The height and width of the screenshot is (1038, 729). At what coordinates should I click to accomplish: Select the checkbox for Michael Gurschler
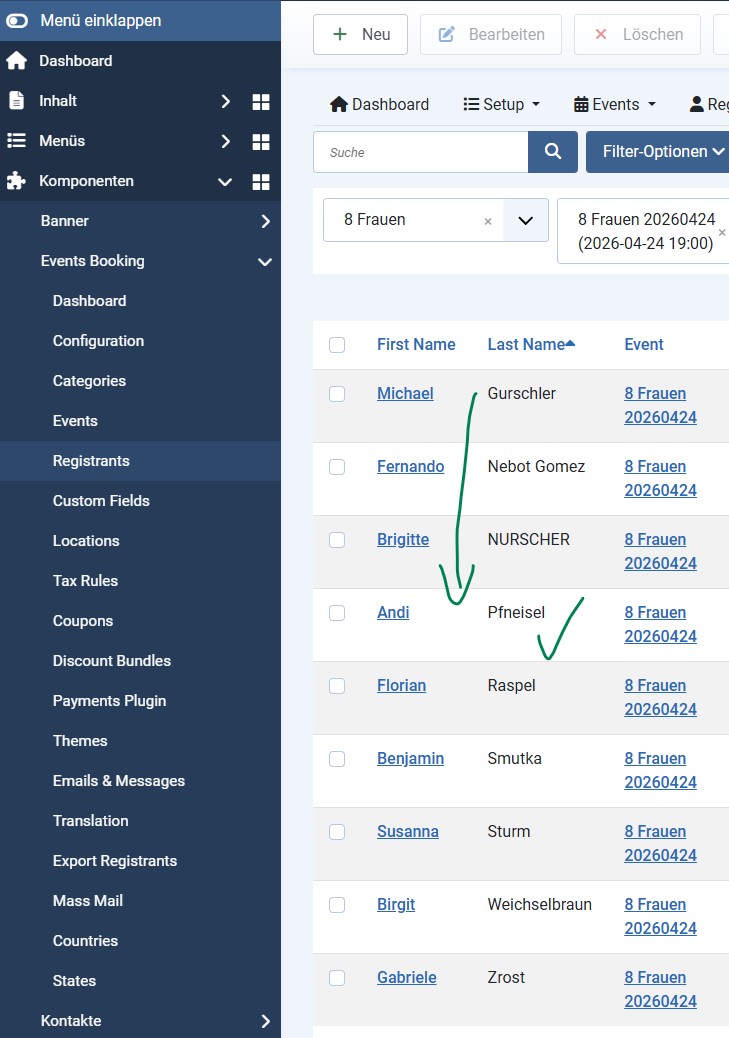tap(337, 394)
